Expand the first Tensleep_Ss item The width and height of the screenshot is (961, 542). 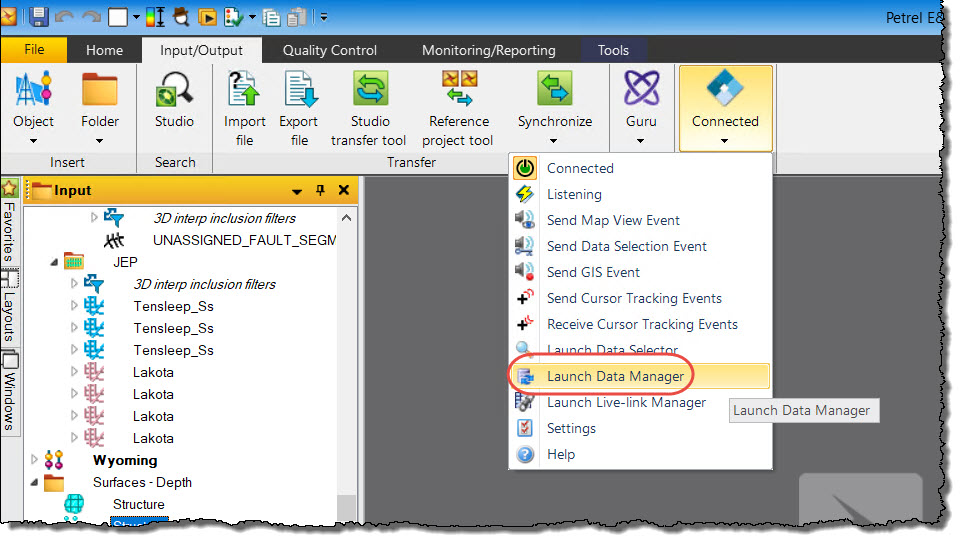74,305
